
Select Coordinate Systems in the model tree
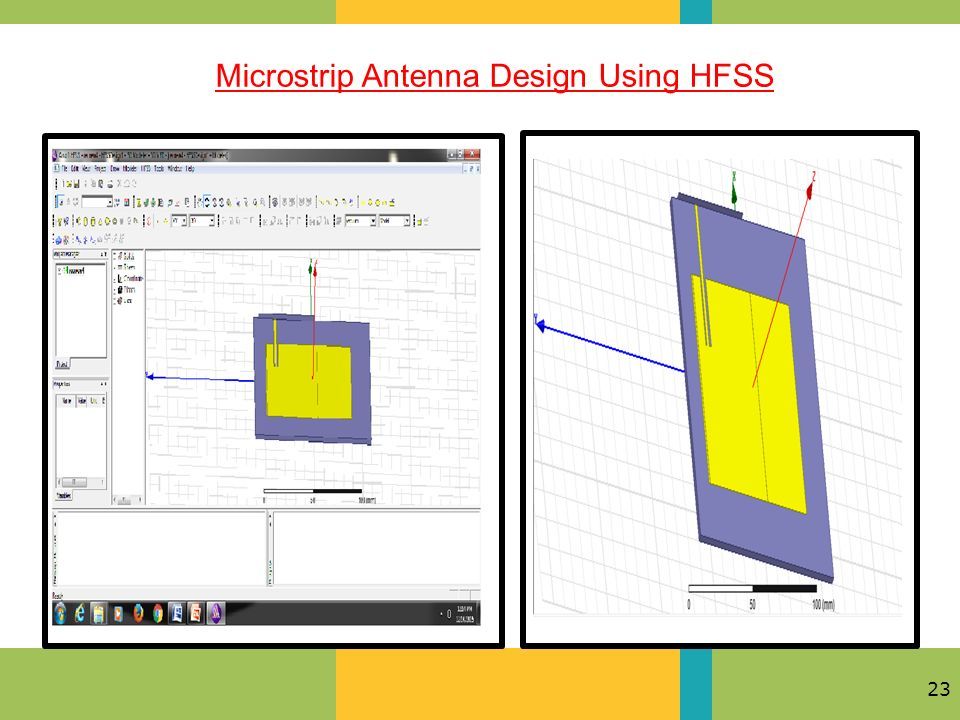pos(130,279)
